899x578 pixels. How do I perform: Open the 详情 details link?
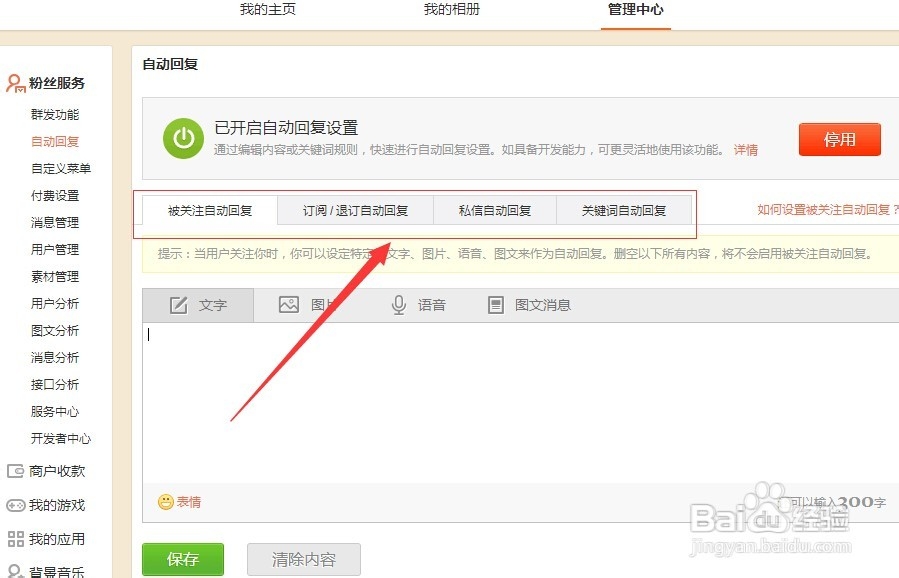click(x=746, y=149)
